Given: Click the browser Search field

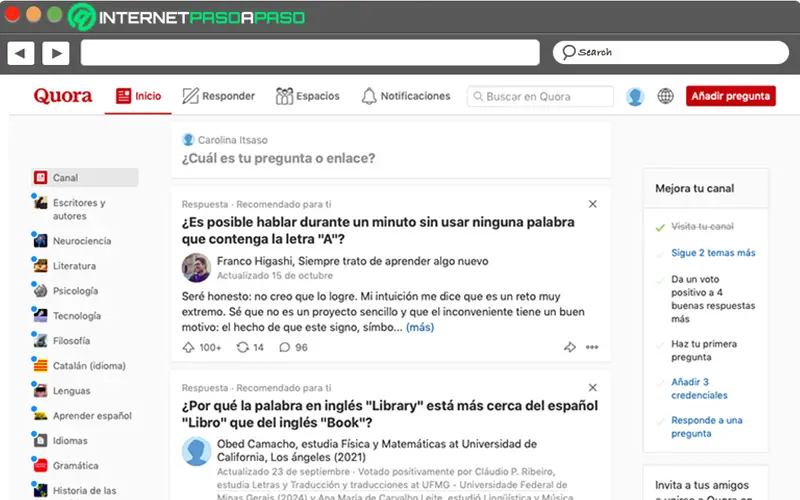Looking at the screenshot, I should point(670,53).
